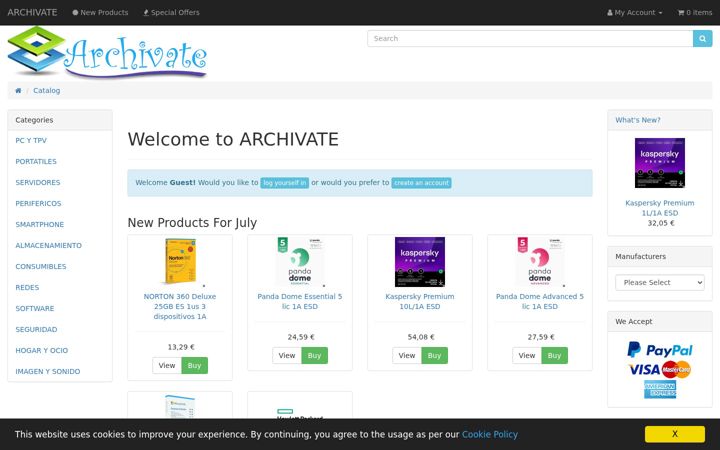
Task: Open the CONSUMIBLES category
Action: 40,266
